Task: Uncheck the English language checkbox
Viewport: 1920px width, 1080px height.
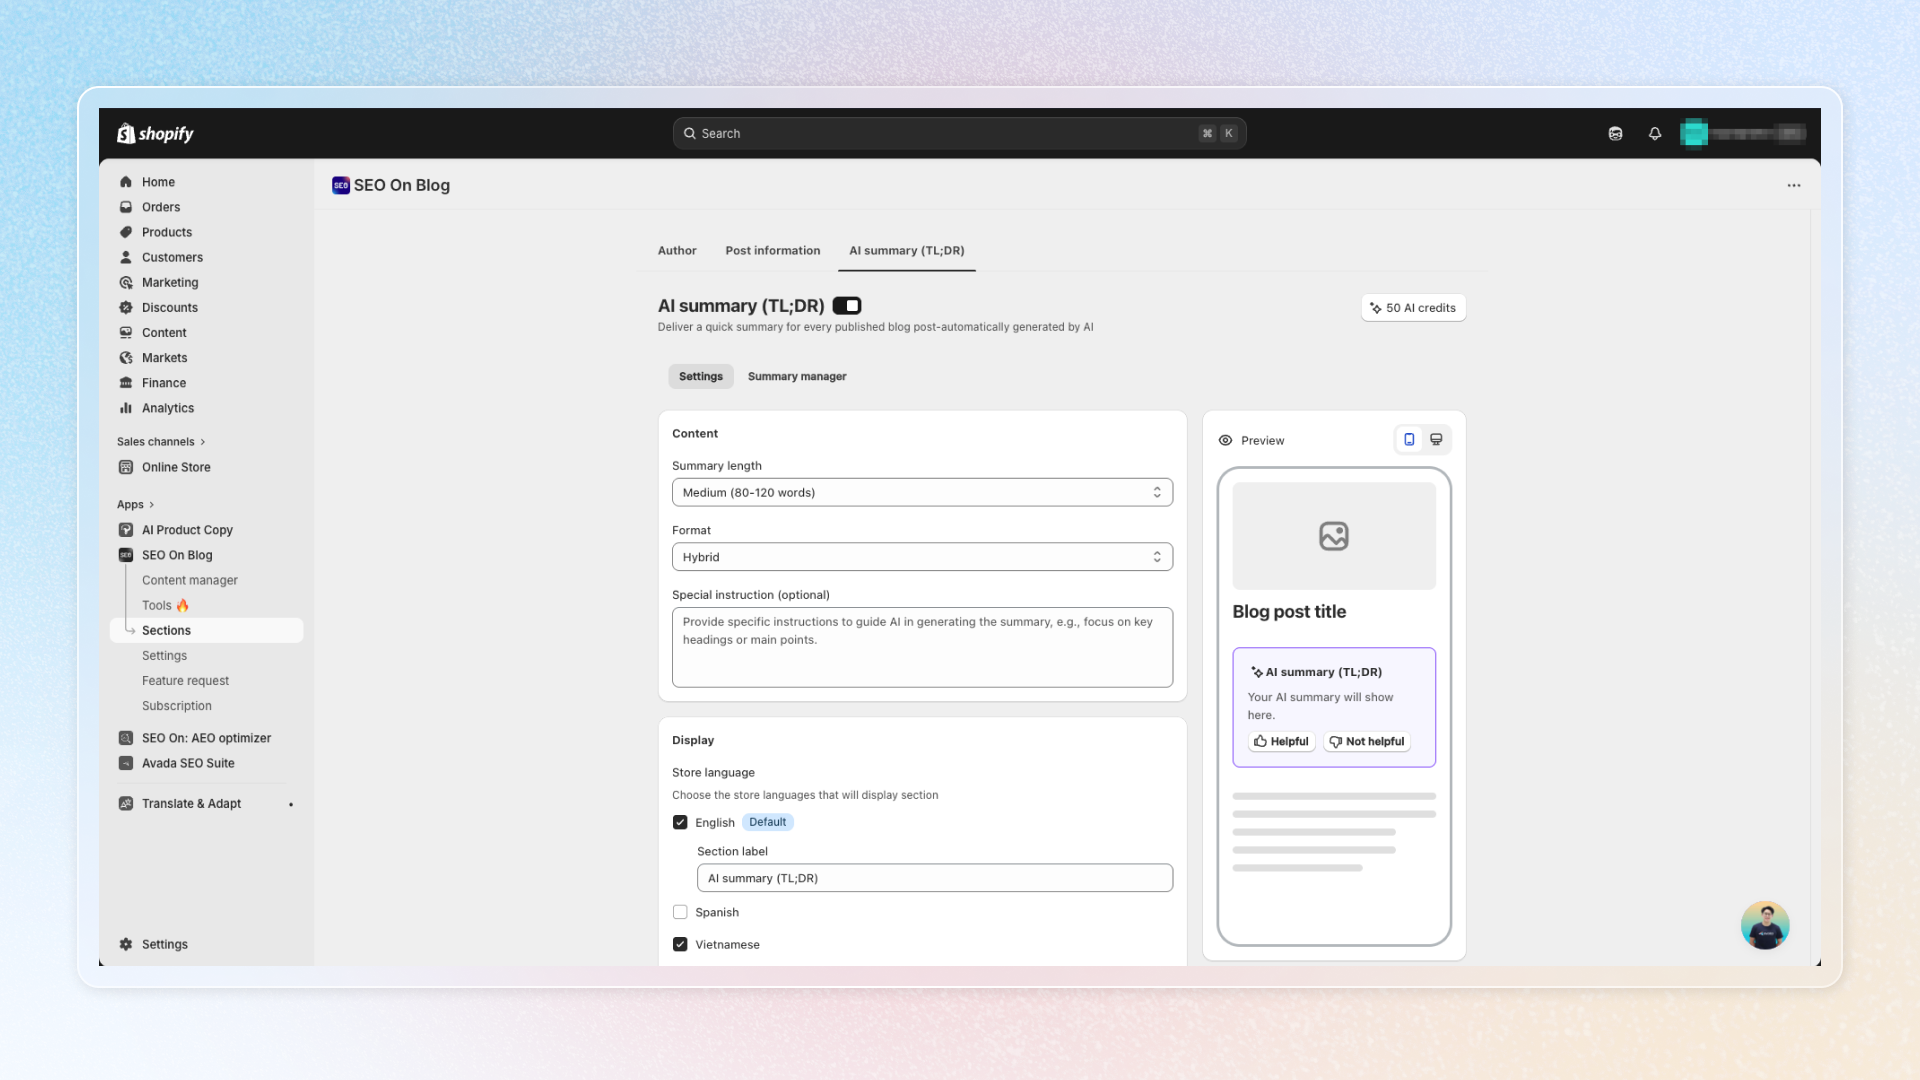Action: (x=680, y=822)
